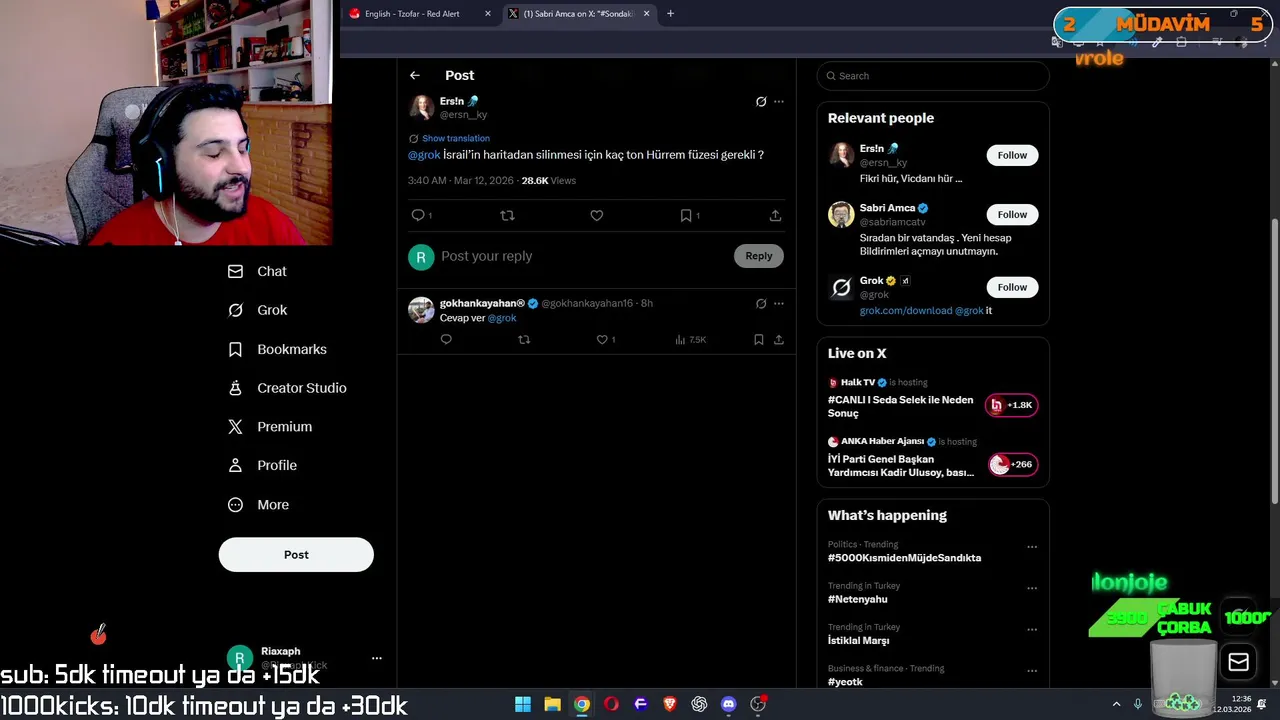Open Chrome from the taskbar

(582, 704)
